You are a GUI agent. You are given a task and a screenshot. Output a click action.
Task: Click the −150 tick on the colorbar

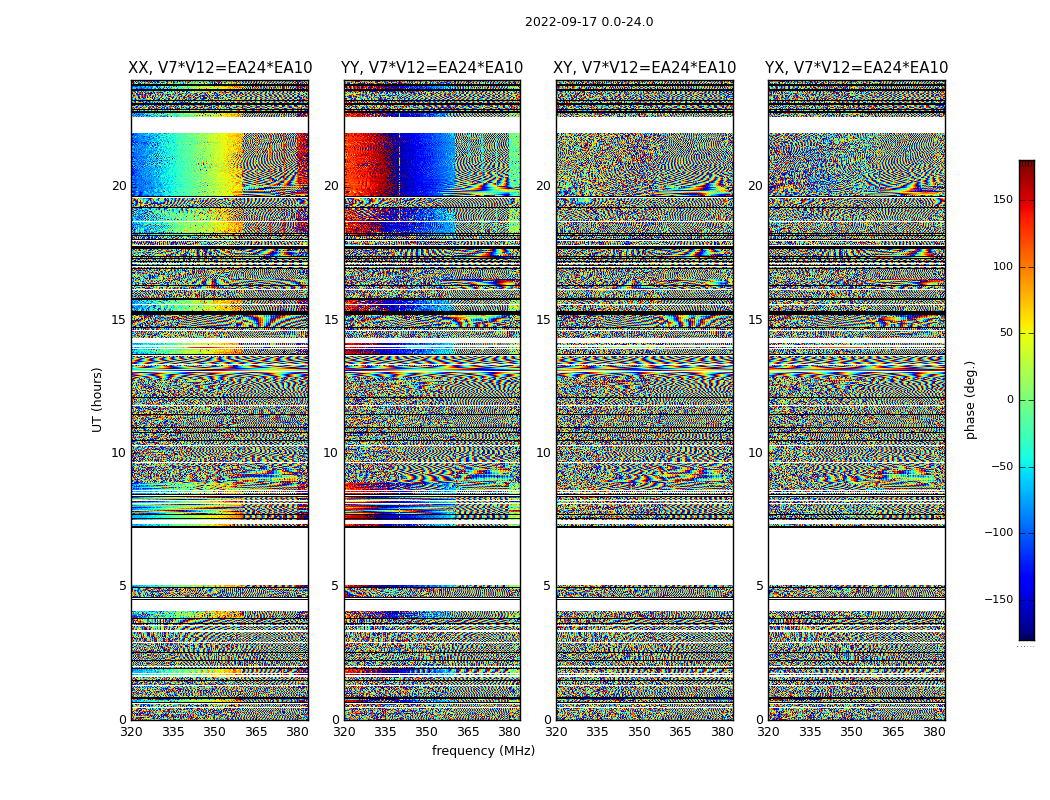click(999, 599)
